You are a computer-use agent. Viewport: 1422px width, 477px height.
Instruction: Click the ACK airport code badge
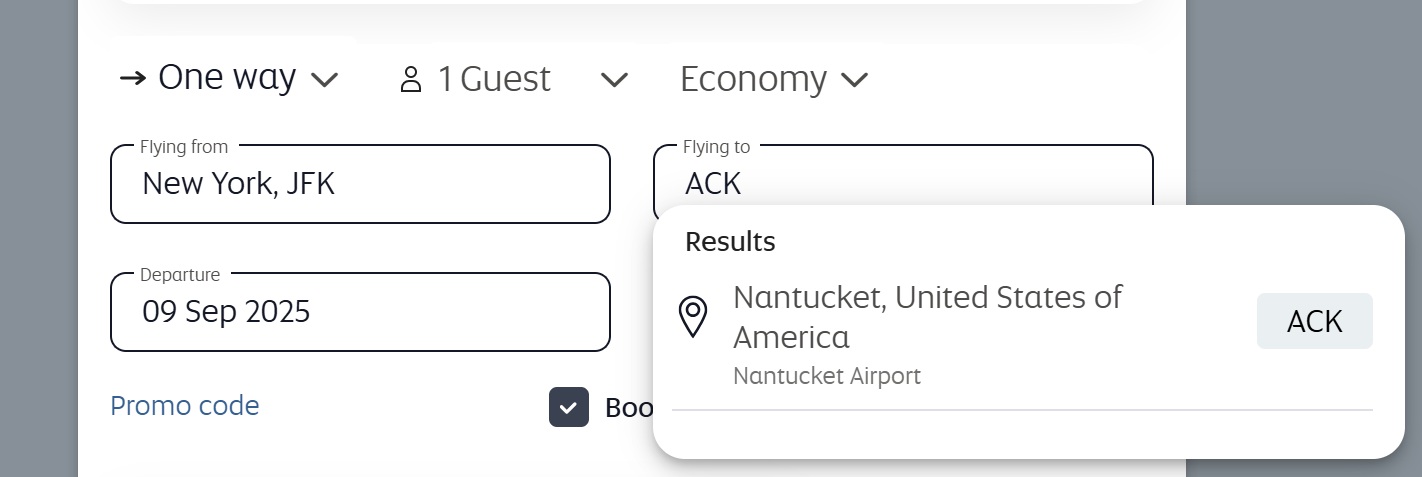coord(1314,322)
